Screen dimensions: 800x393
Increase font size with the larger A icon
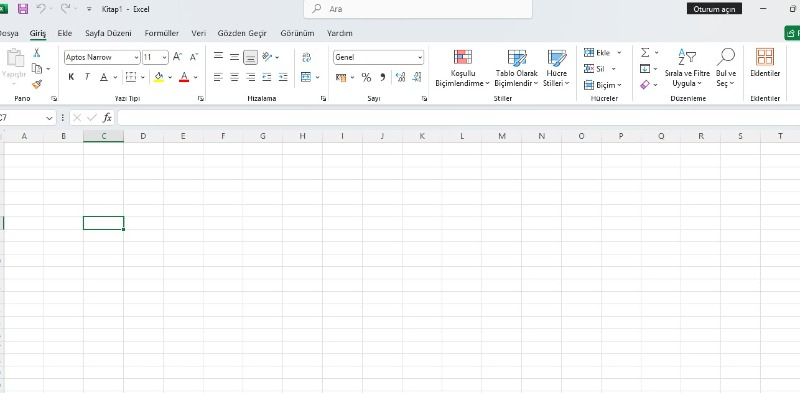pyautogui.click(x=178, y=57)
